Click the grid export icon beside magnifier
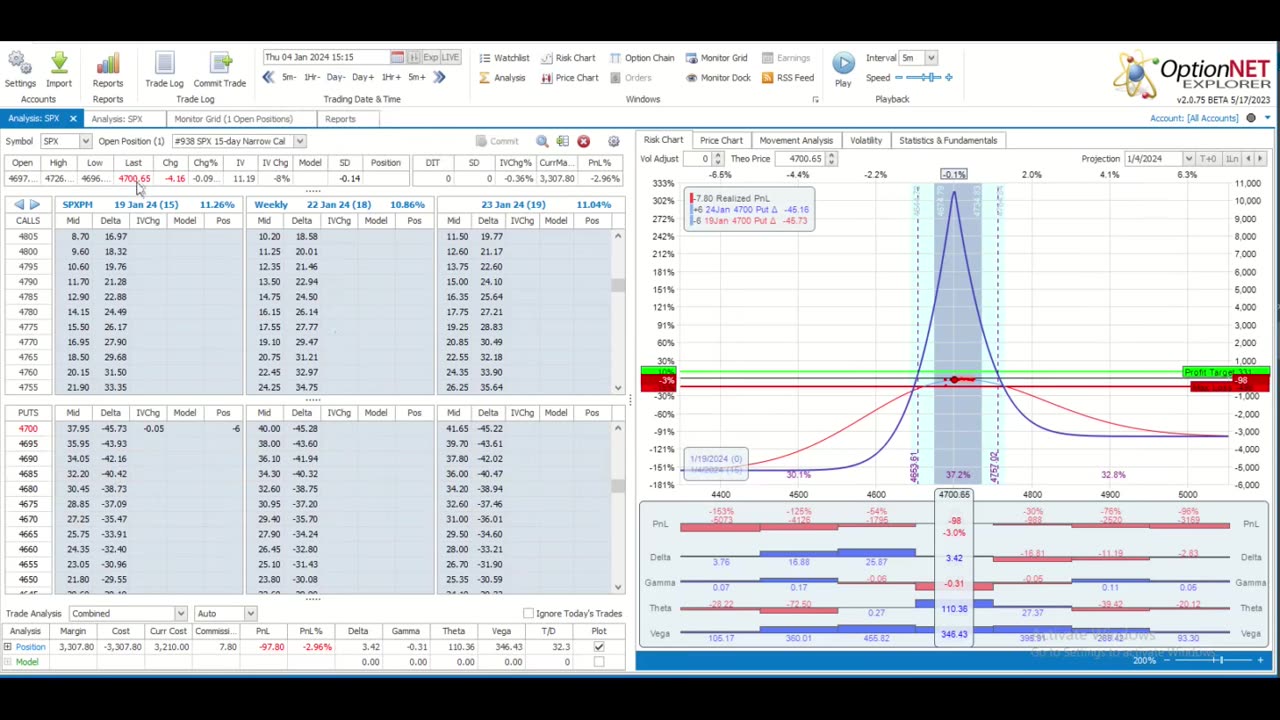The height and width of the screenshot is (720, 1280). 563,141
